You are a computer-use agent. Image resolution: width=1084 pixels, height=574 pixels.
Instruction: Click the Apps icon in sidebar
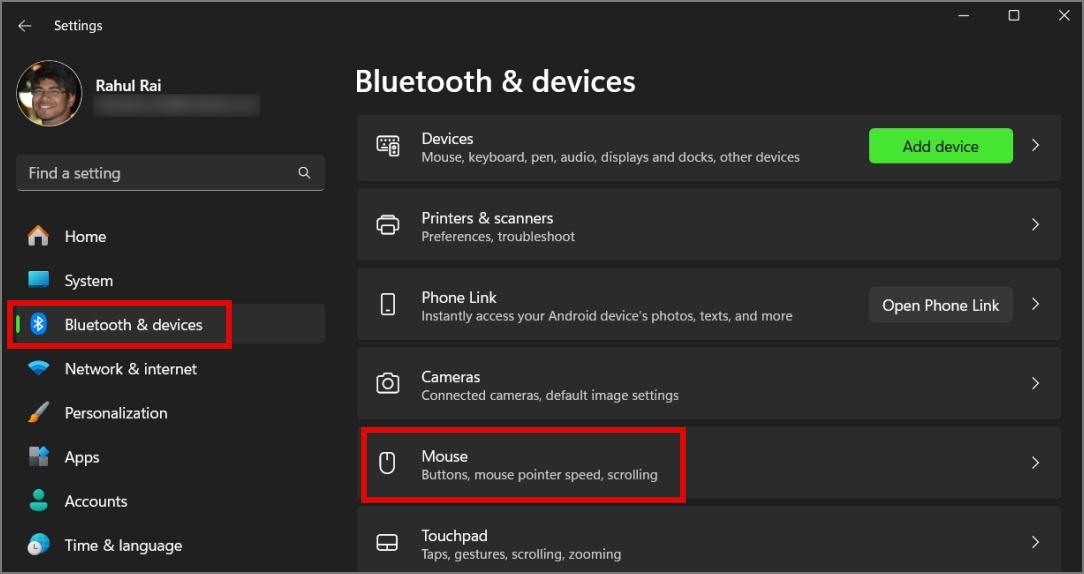tap(38, 457)
